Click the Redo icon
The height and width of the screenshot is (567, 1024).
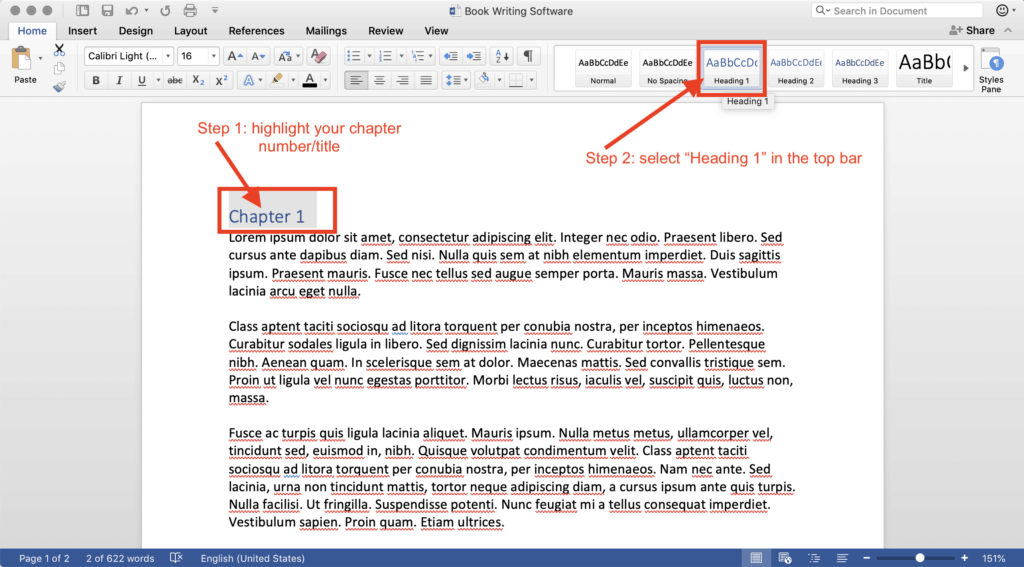(x=165, y=10)
